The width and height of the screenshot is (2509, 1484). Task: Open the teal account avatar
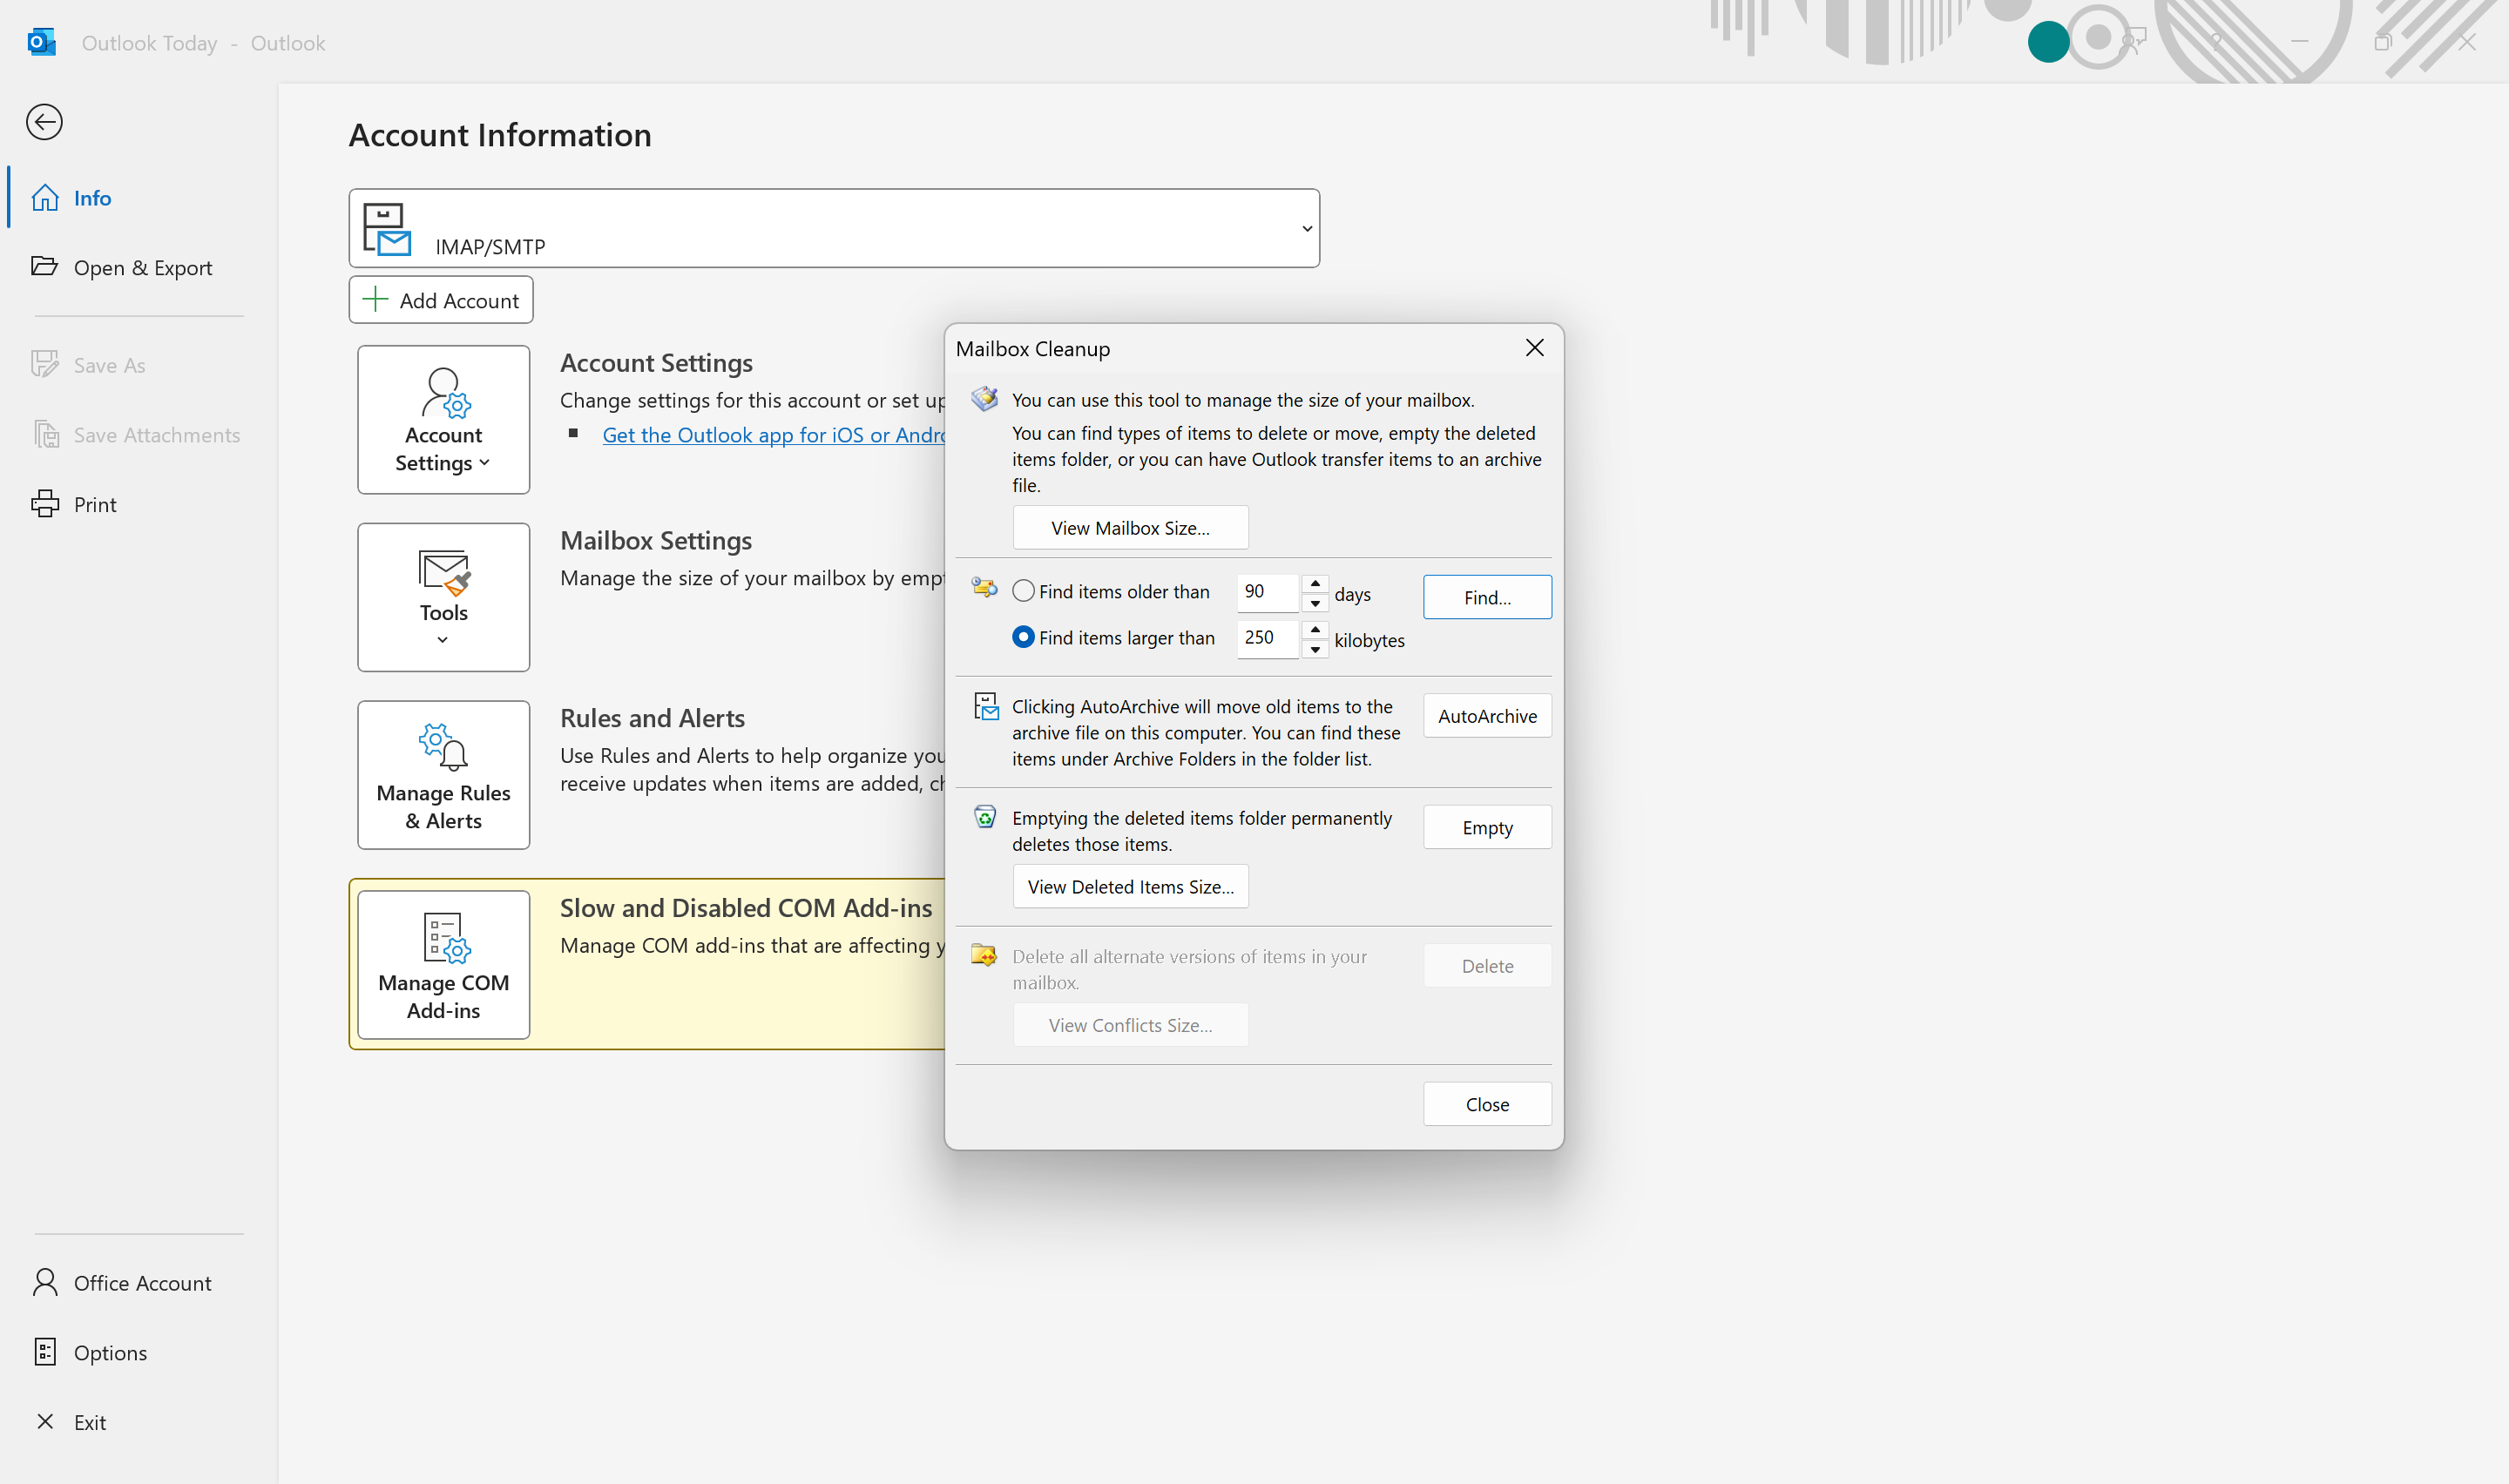[x=2048, y=42]
